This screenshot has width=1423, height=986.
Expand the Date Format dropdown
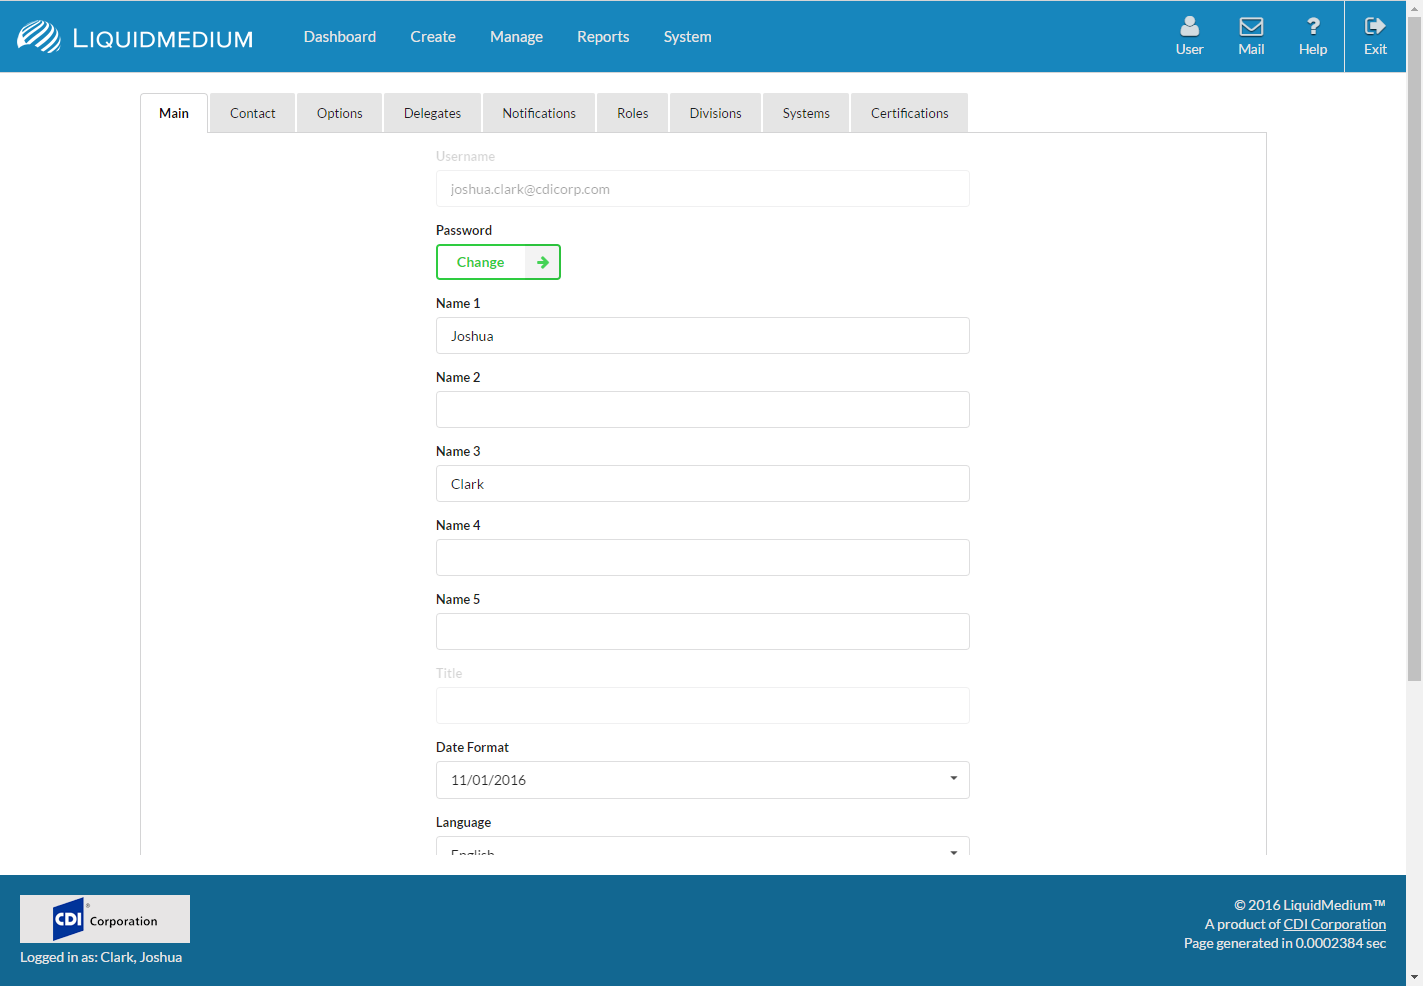[x=953, y=779]
